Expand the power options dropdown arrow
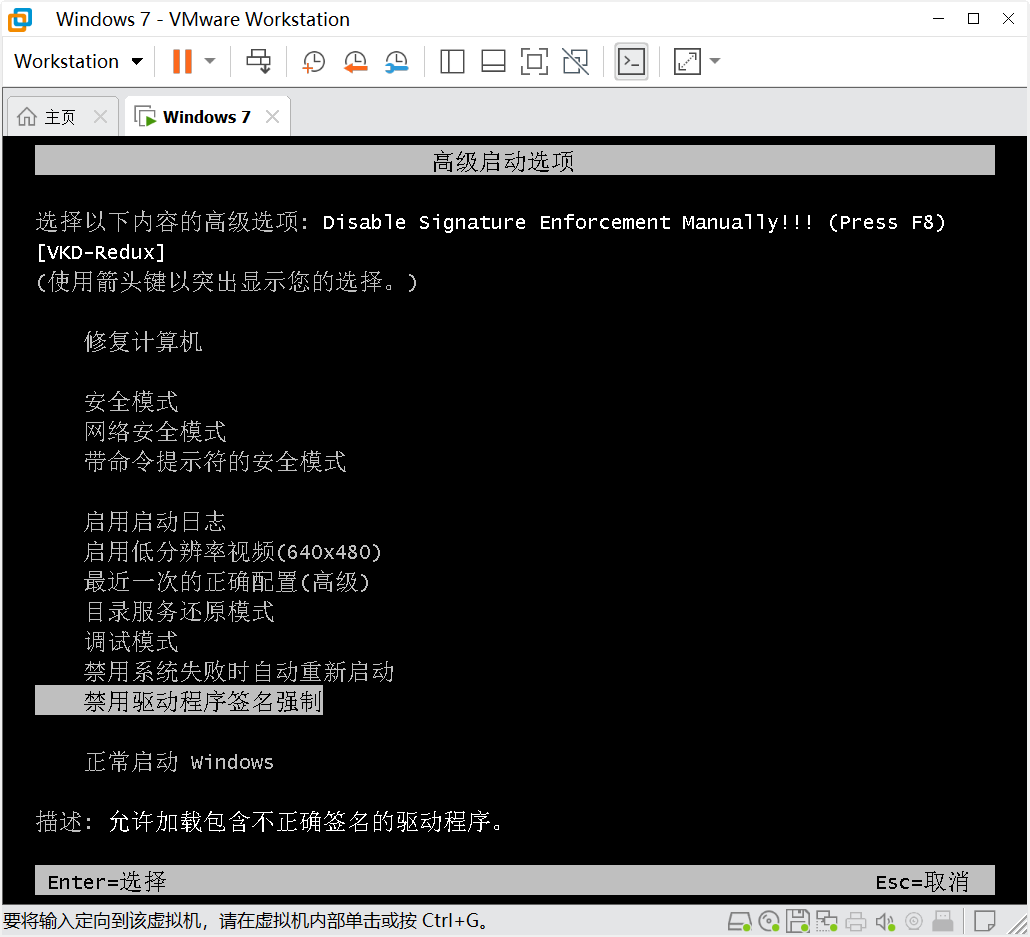Image resolution: width=1030 pixels, height=937 pixels. pos(210,62)
